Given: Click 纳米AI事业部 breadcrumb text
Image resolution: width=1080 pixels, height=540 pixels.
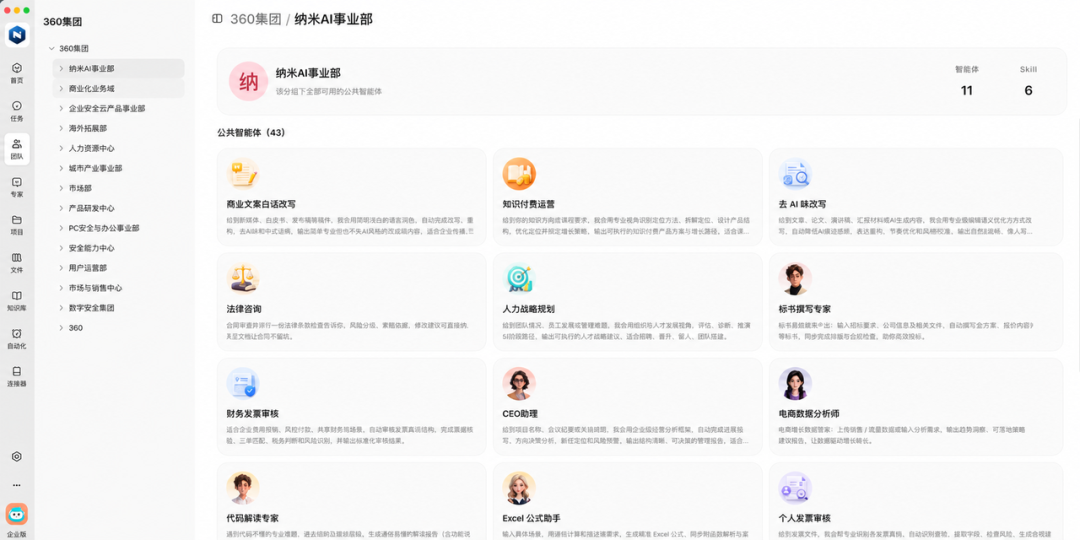Looking at the screenshot, I should 333,19.
